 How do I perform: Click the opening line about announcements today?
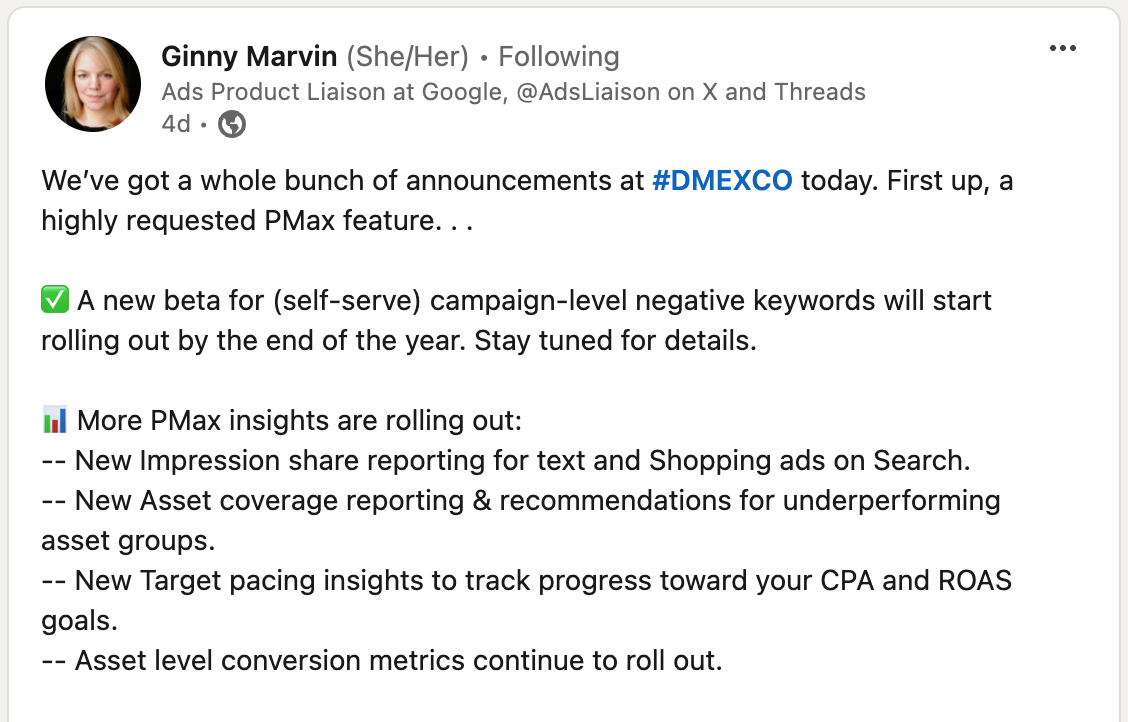[x=527, y=180]
